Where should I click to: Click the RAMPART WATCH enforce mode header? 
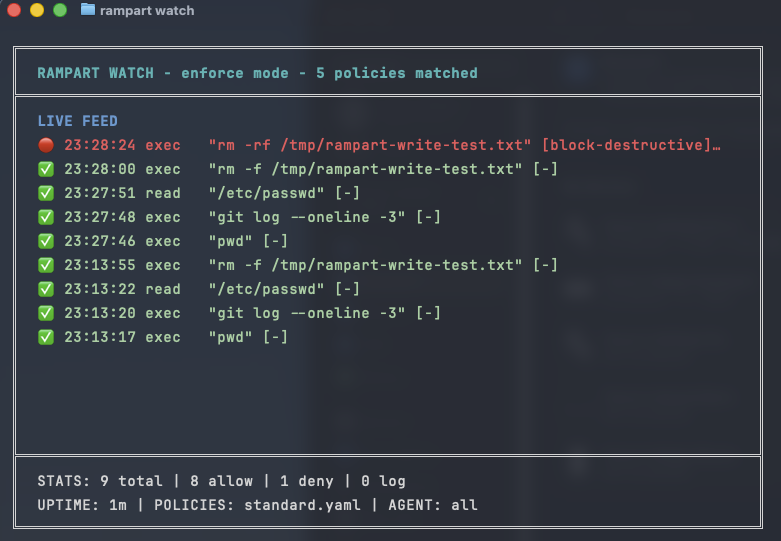[257, 73]
